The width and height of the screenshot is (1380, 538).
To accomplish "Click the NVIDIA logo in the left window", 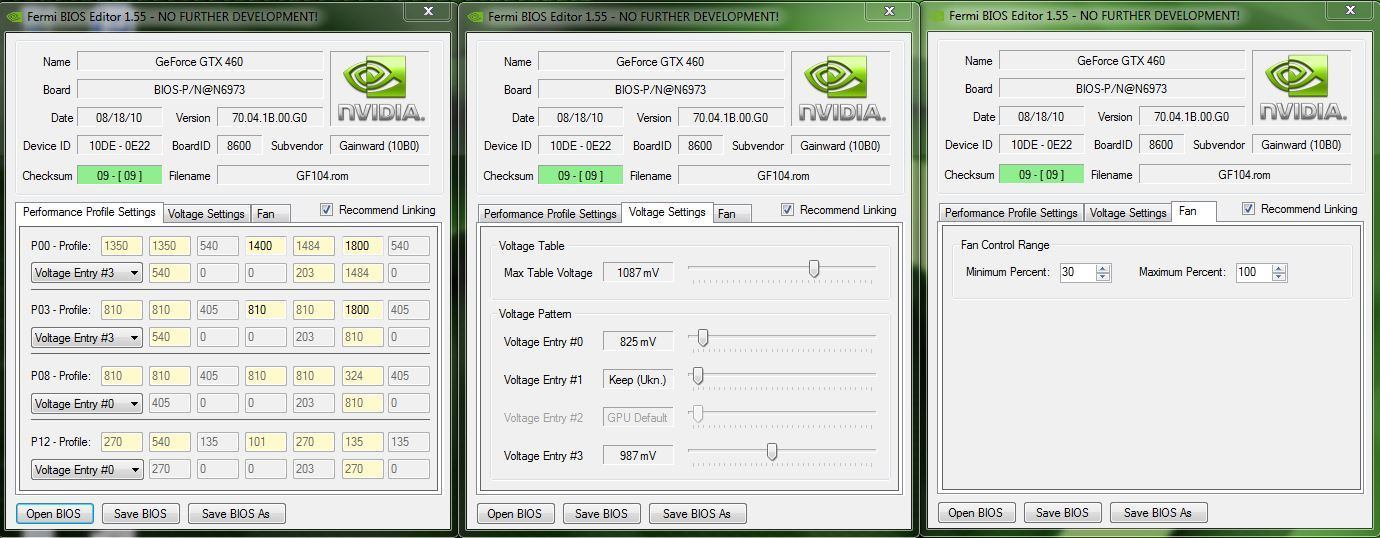I will coord(381,88).
